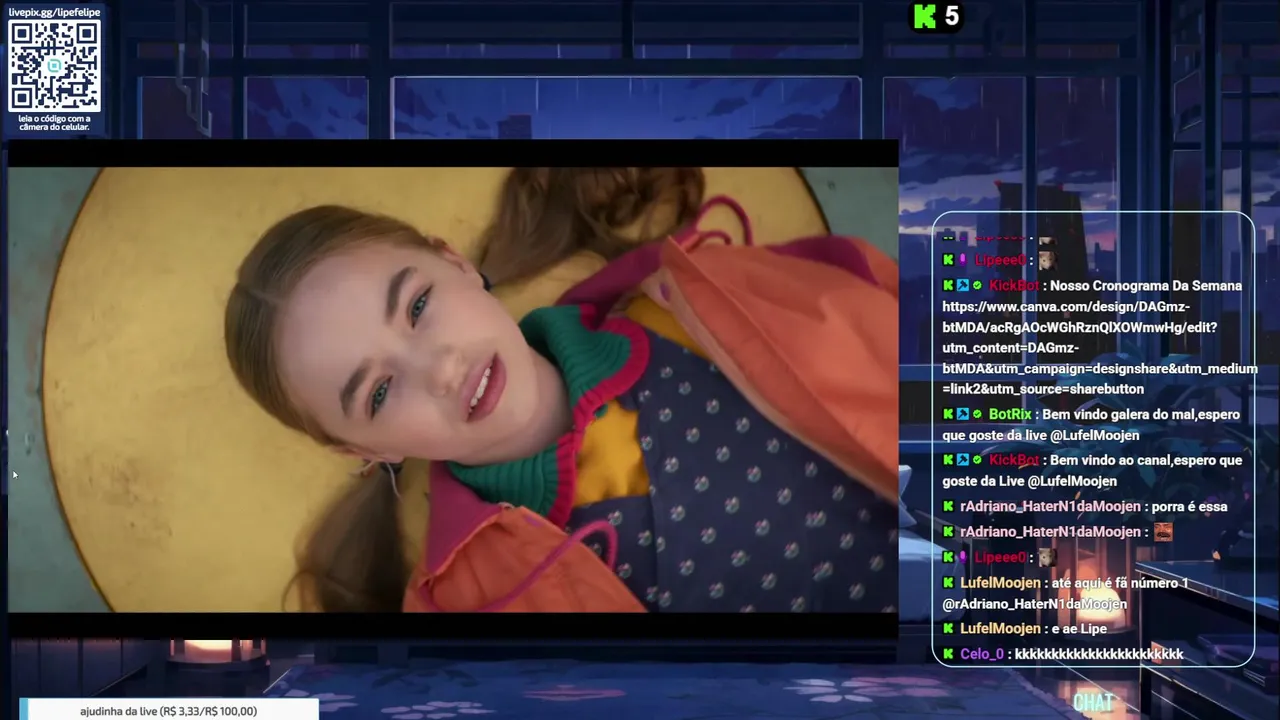Click the Kick badge beside Celo_0
1280x720 pixels.
(x=948, y=654)
